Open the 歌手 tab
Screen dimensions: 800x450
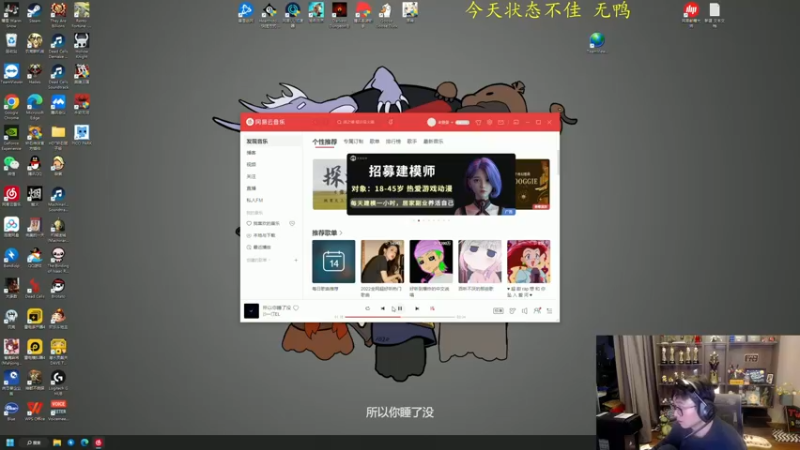click(x=412, y=141)
